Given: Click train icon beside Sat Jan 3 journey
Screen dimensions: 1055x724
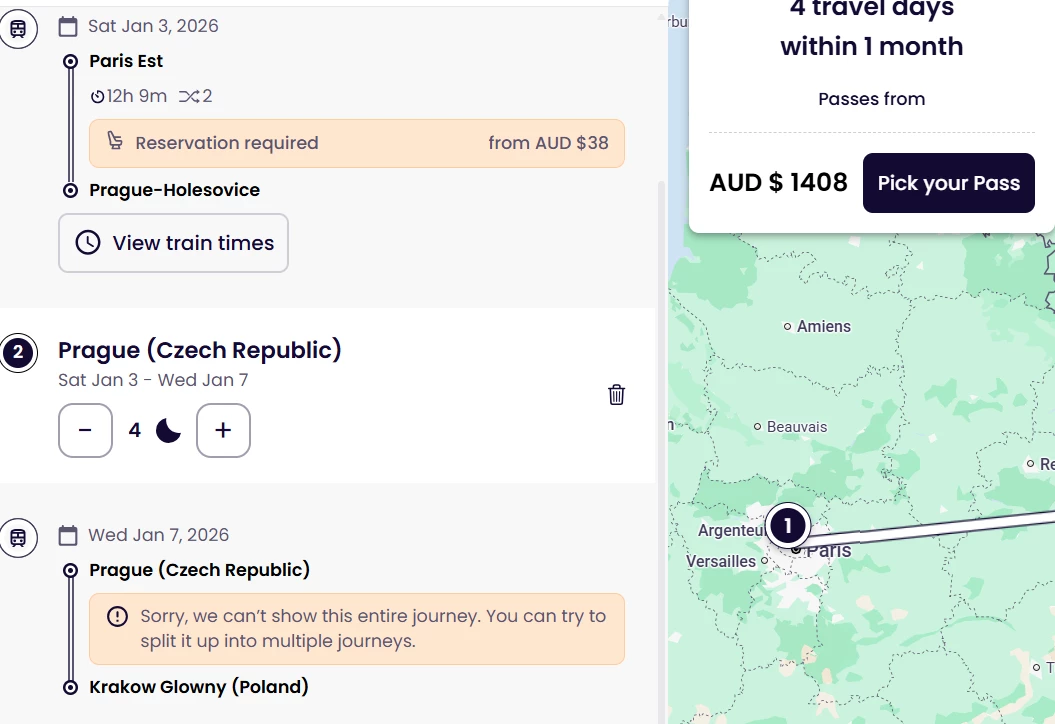Looking at the screenshot, I should coord(18,29).
